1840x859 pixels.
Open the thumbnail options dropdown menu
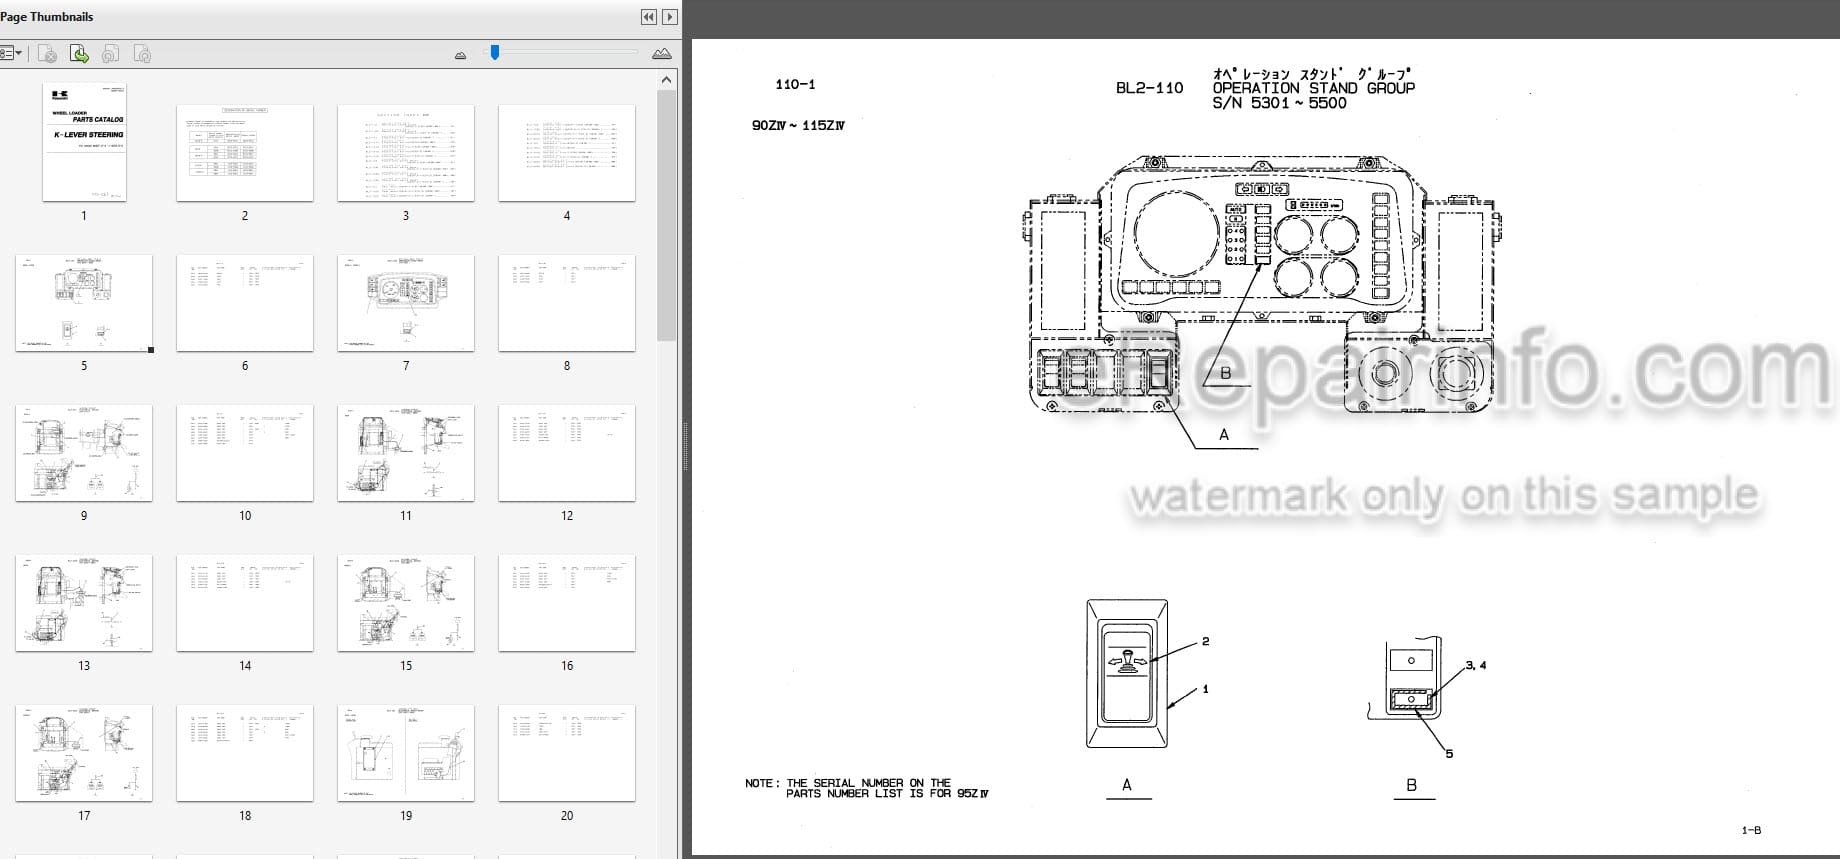11,53
